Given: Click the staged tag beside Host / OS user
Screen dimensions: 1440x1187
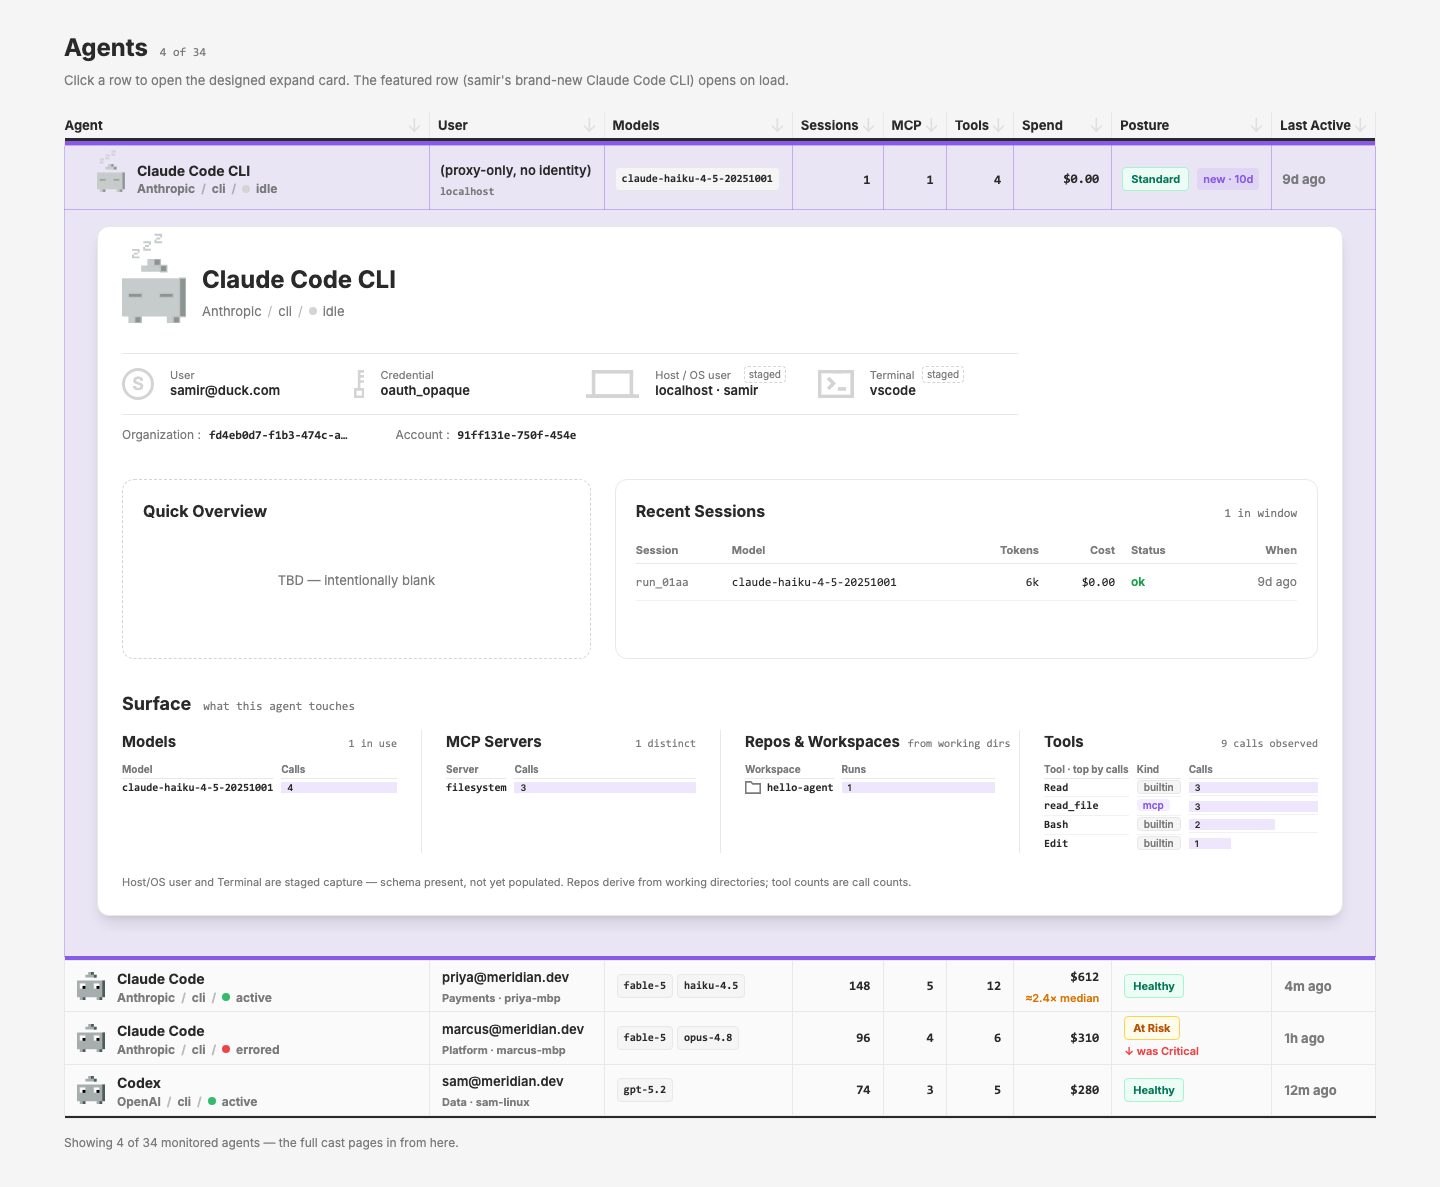Looking at the screenshot, I should [764, 375].
